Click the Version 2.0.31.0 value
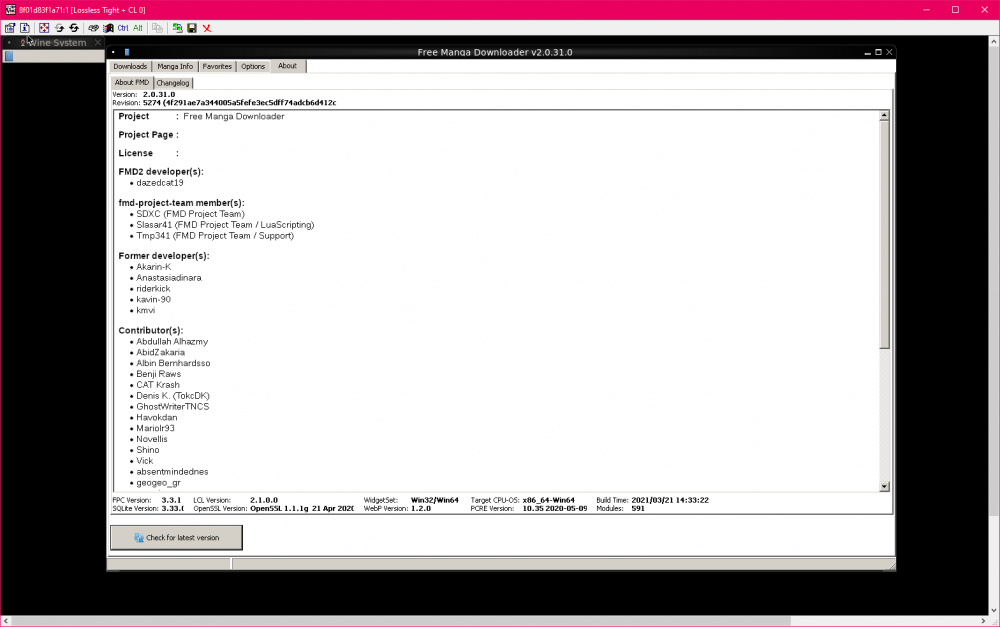Image resolution: width=1000 pixels, height=627 pixels. point(159,94)
